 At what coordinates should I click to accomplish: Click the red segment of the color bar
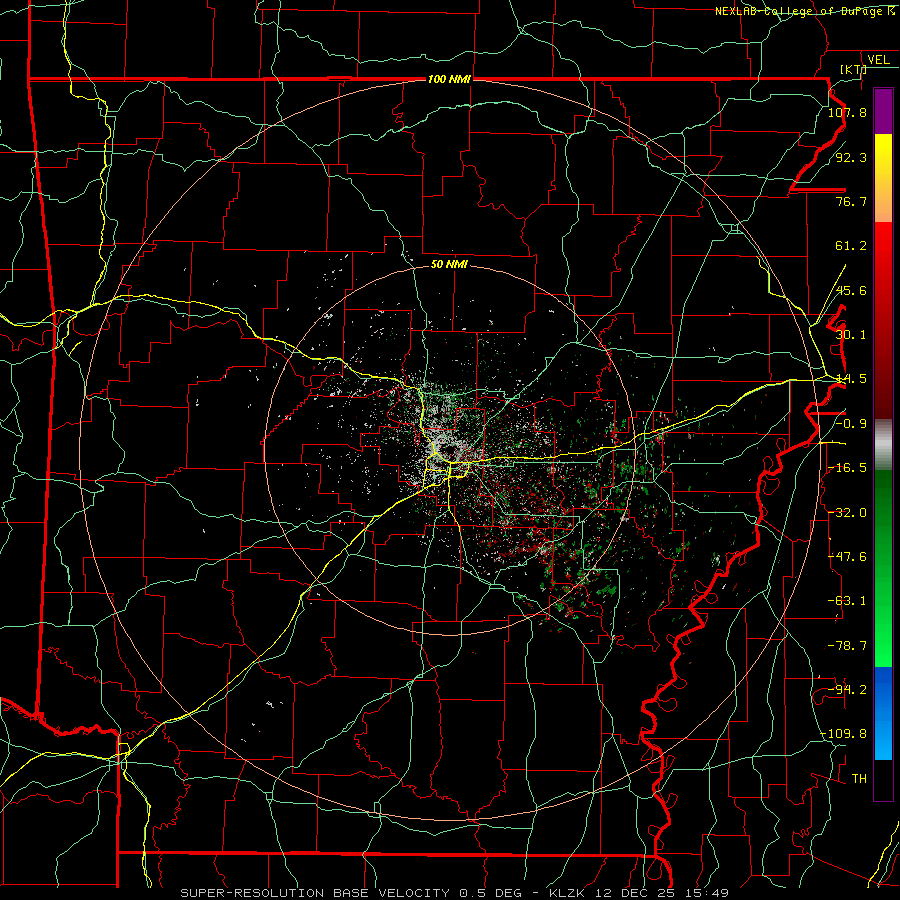pyautogui.click(x=883, y=320)
